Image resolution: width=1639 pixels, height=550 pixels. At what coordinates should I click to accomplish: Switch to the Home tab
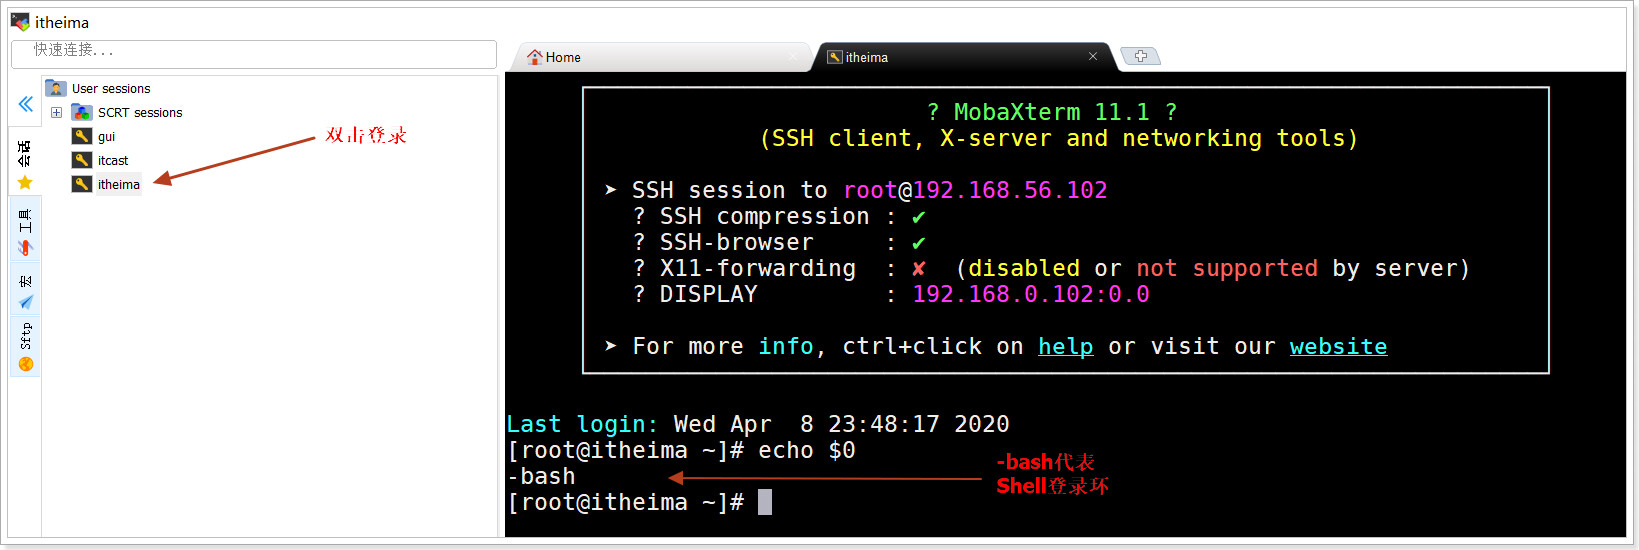point(660,57)
